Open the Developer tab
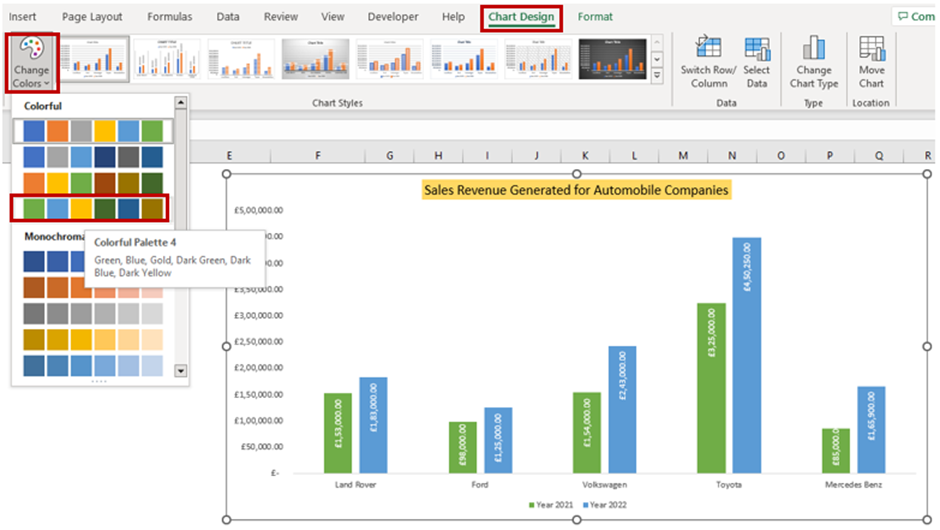This screenshot has width=940, height=530. pos(393,17)
